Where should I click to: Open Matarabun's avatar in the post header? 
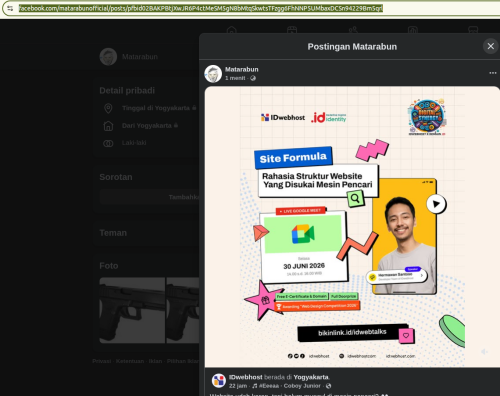click(213, 74)
